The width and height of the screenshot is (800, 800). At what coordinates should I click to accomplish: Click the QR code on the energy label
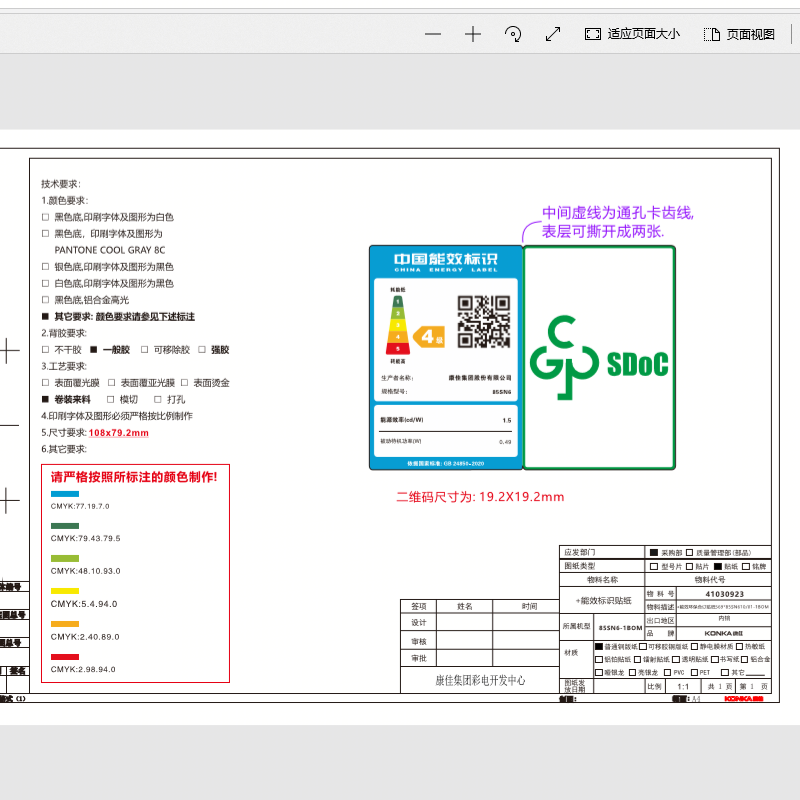[484, 322]
